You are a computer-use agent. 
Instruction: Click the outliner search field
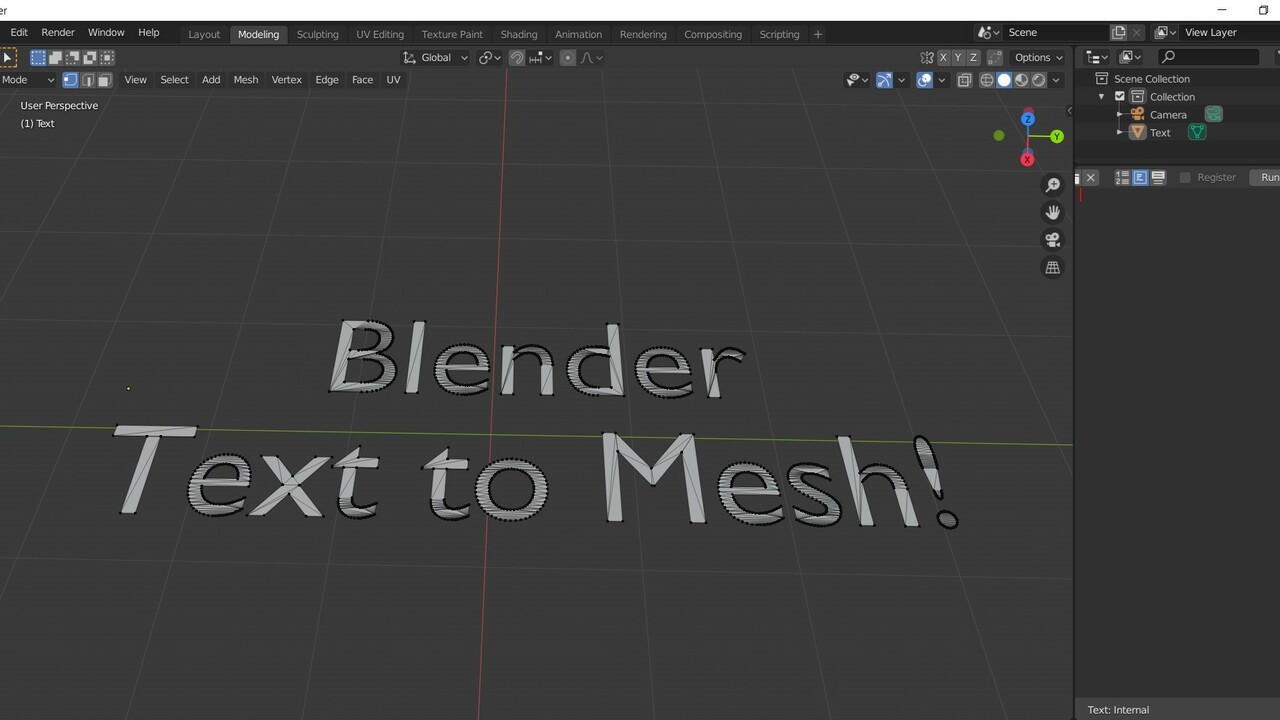pos(1210,57)
